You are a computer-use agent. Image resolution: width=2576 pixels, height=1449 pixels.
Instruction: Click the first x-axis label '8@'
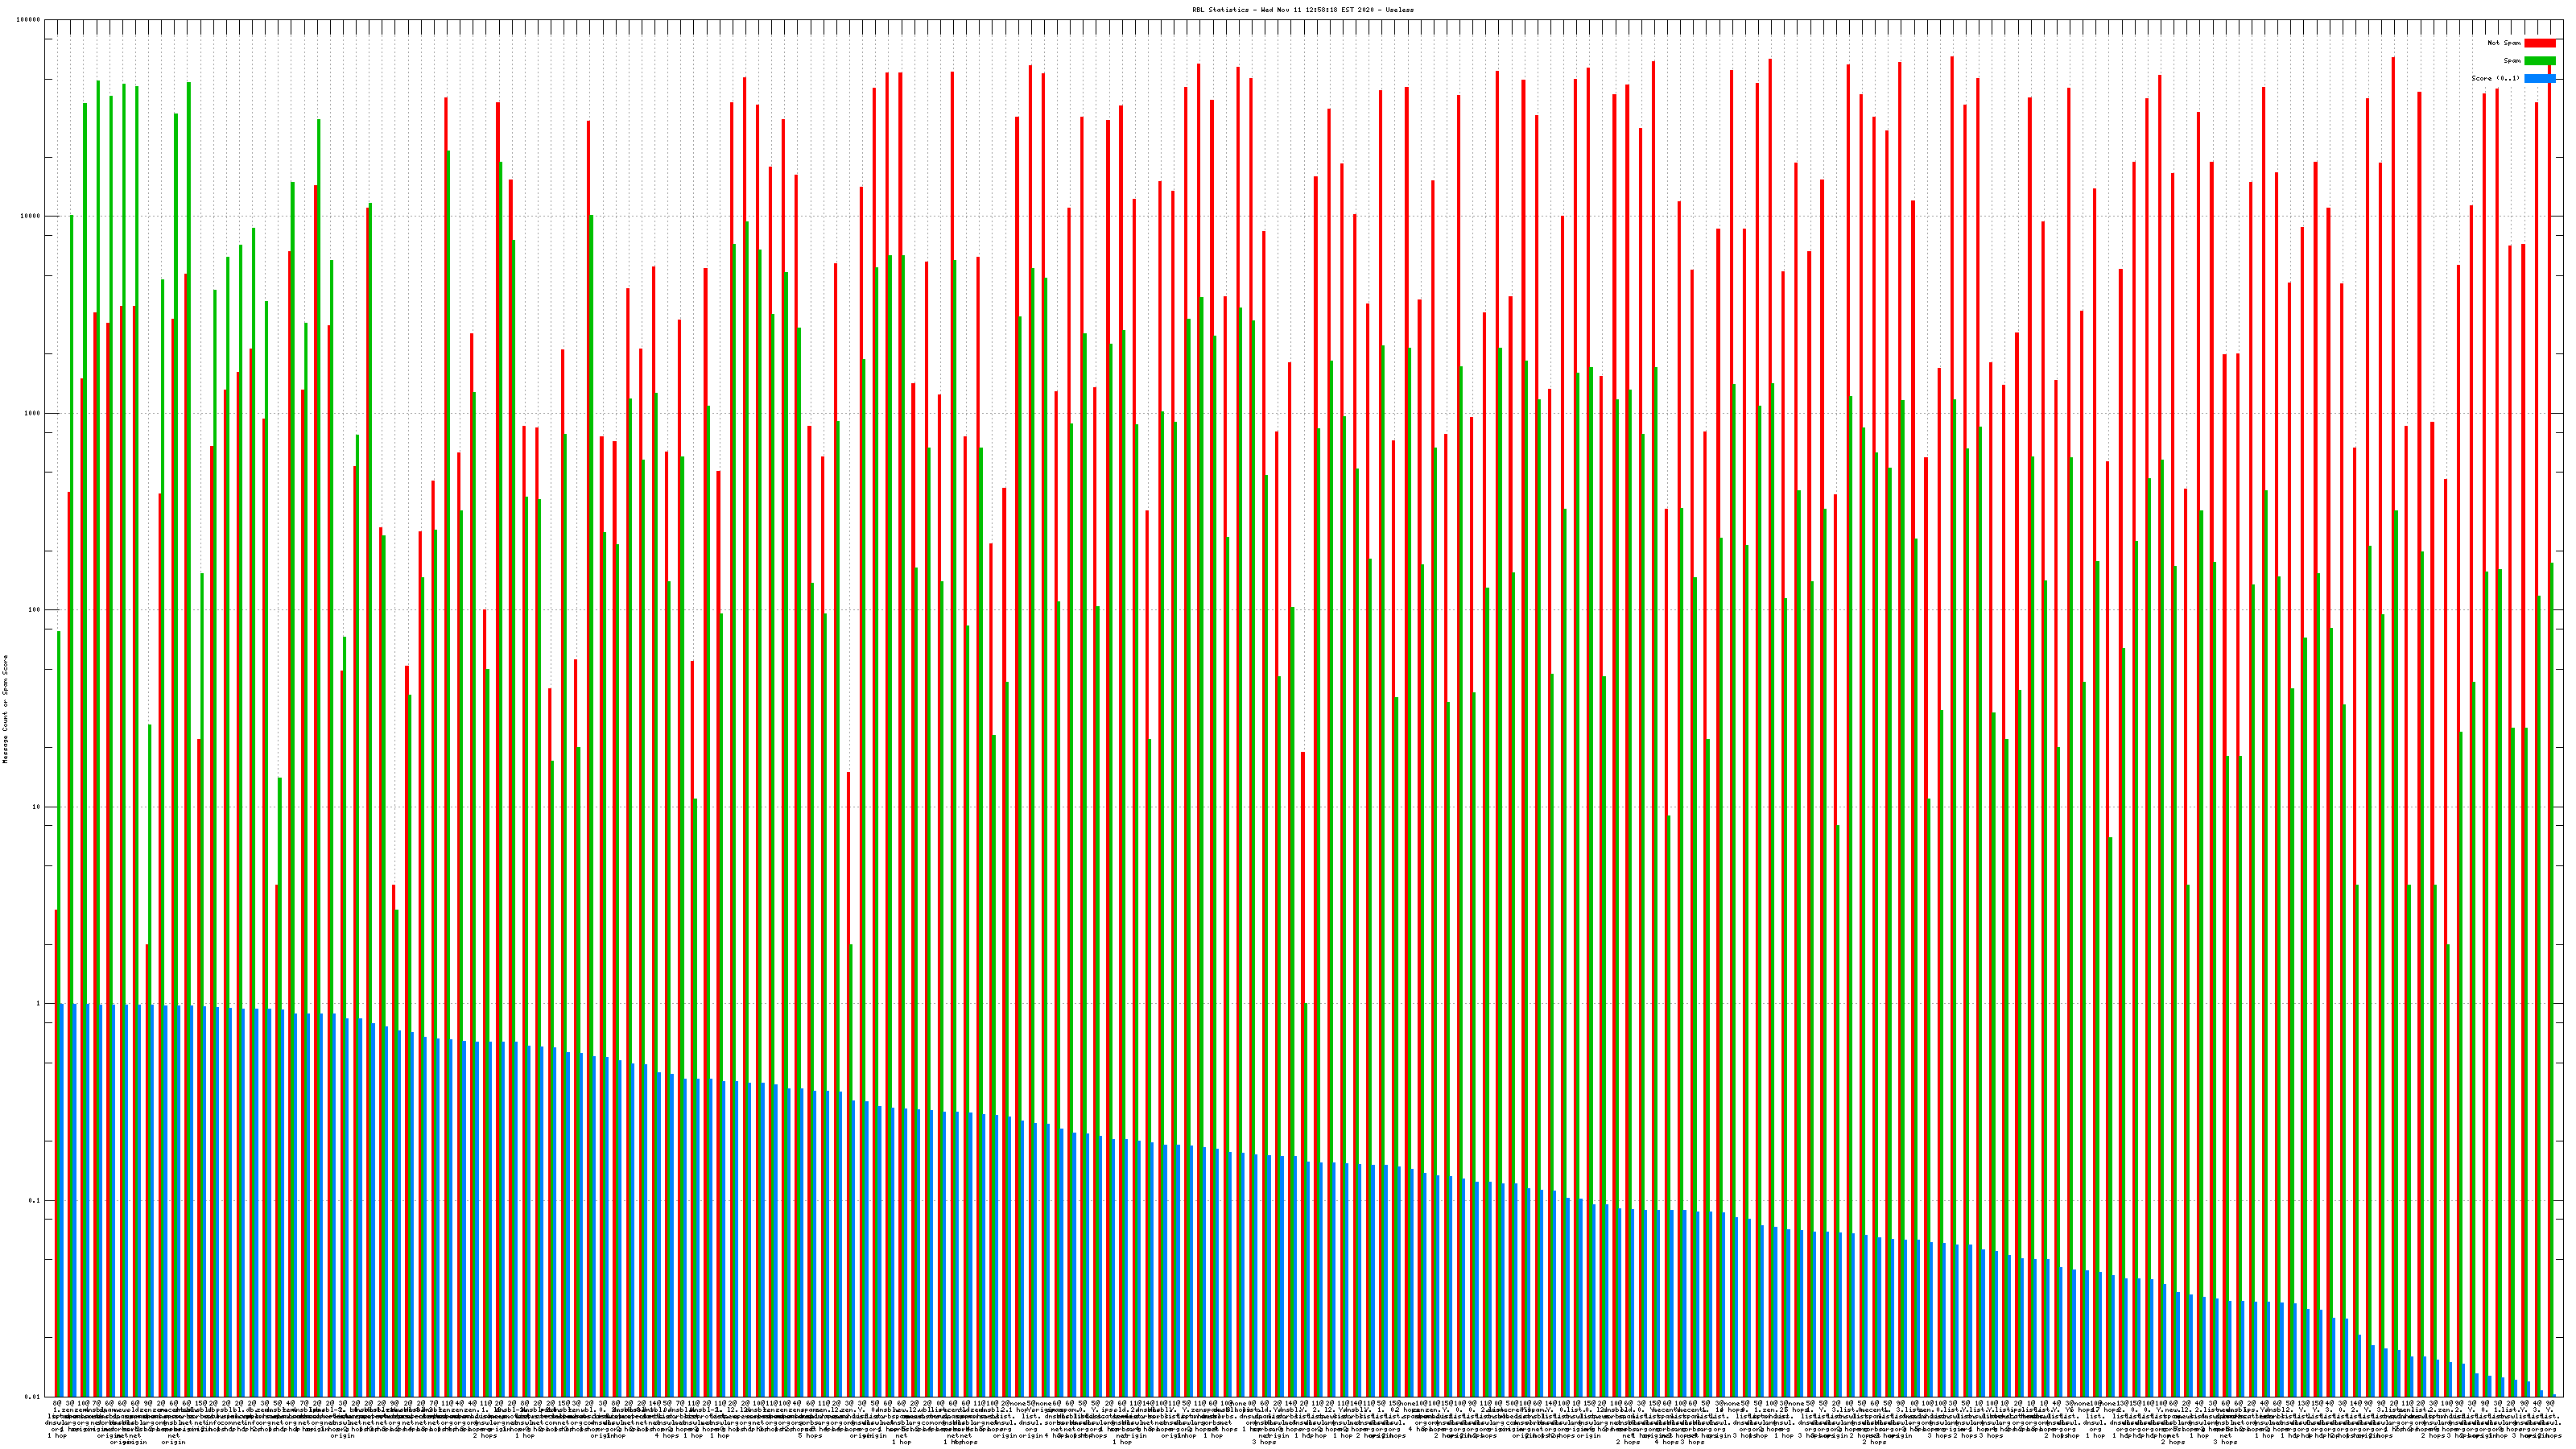(57, 1404)
